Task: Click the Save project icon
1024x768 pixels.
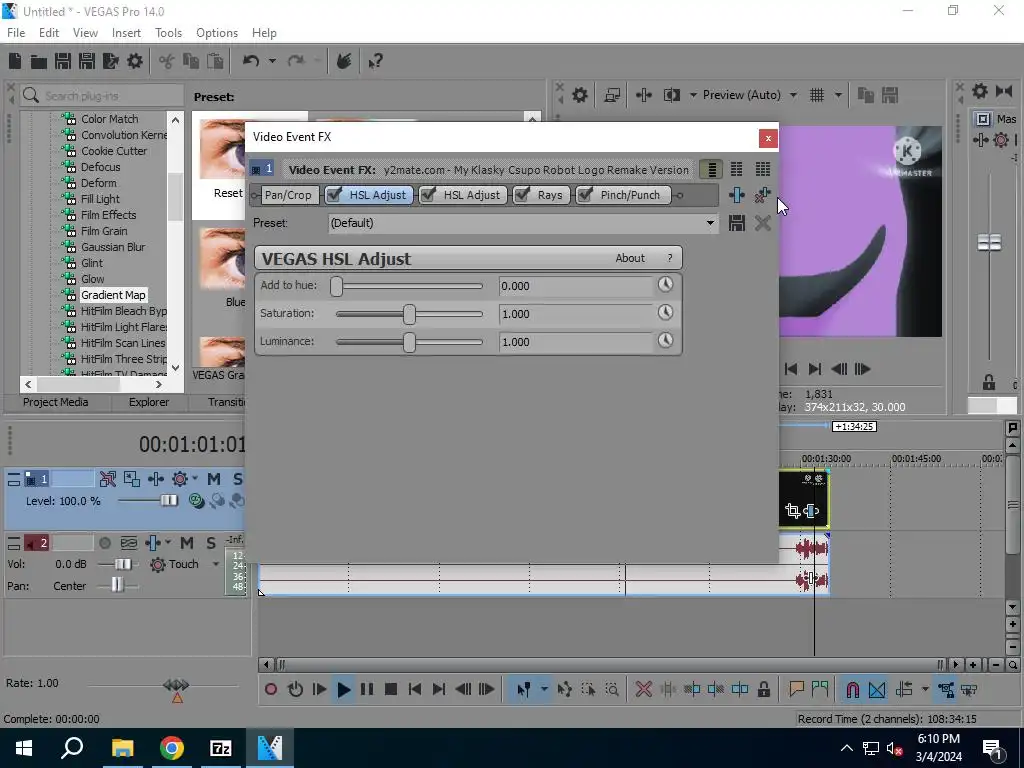Action: (x=63, y=61)
